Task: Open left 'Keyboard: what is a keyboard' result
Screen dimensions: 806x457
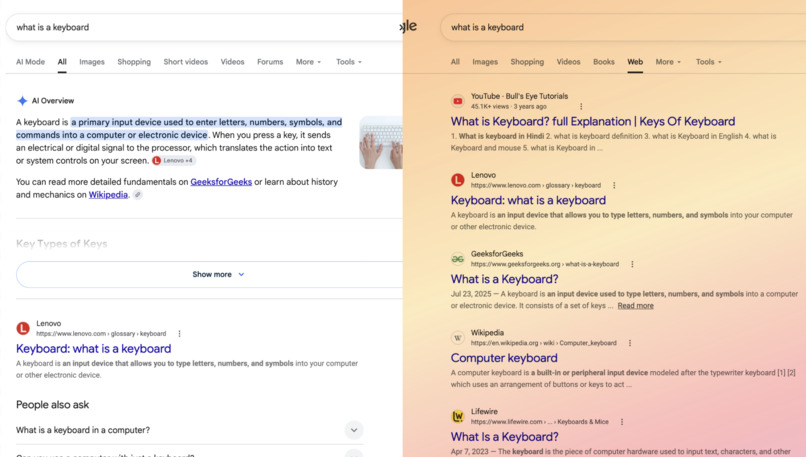Action: [94, 349]
